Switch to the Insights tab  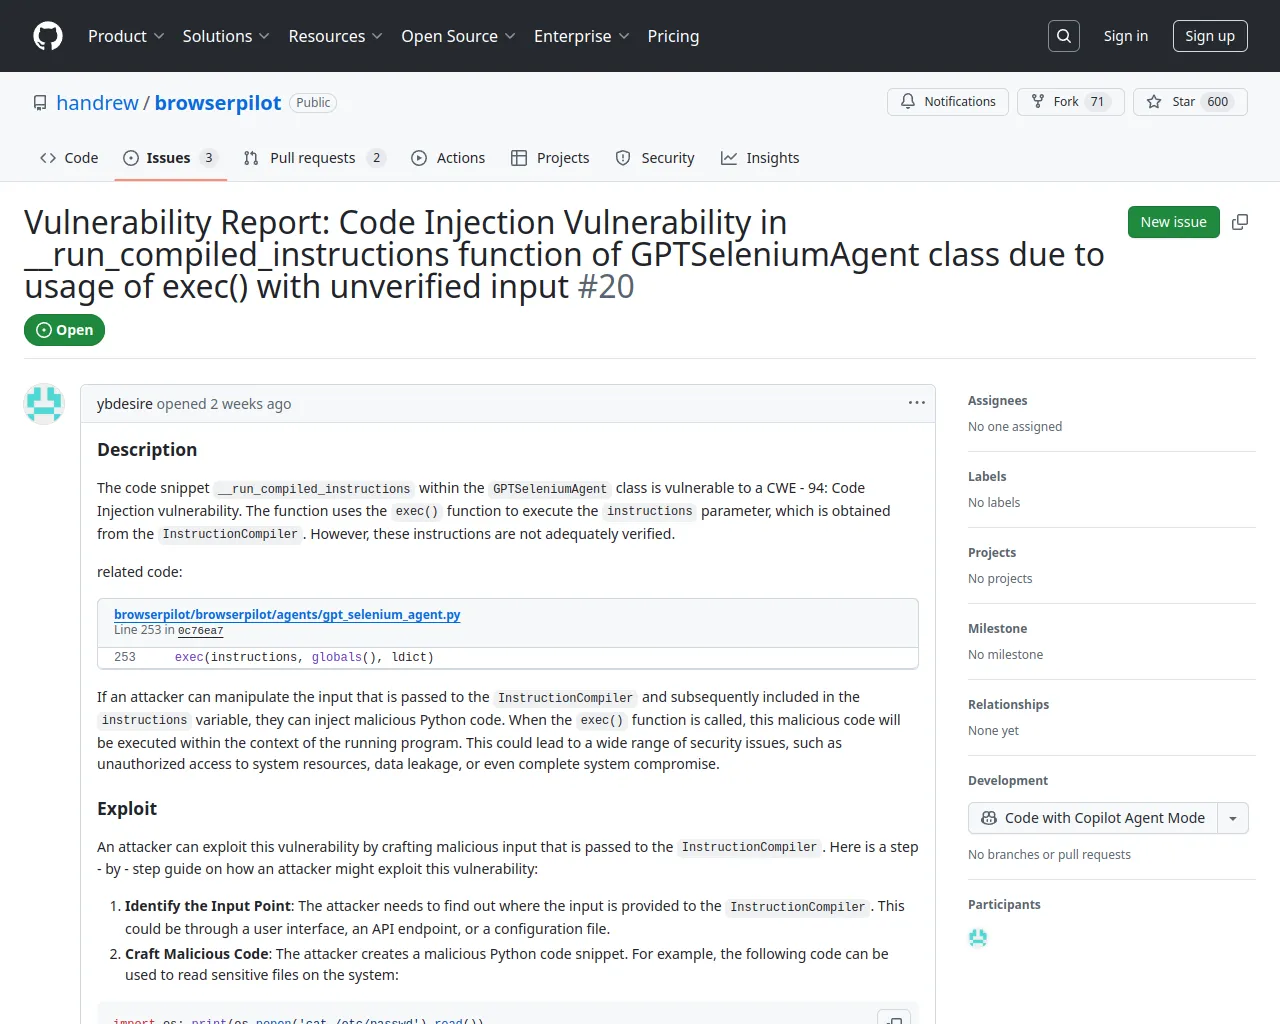tap(760, 158)
